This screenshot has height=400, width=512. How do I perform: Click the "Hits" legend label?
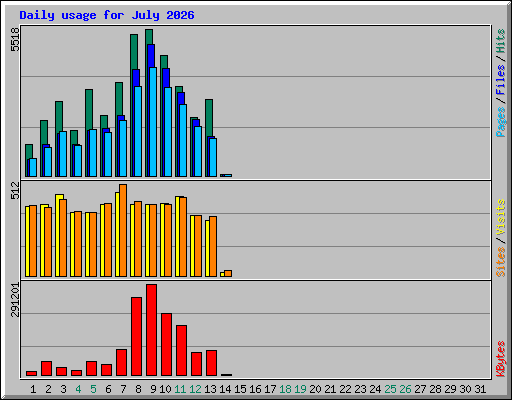[x=501, y=41]
